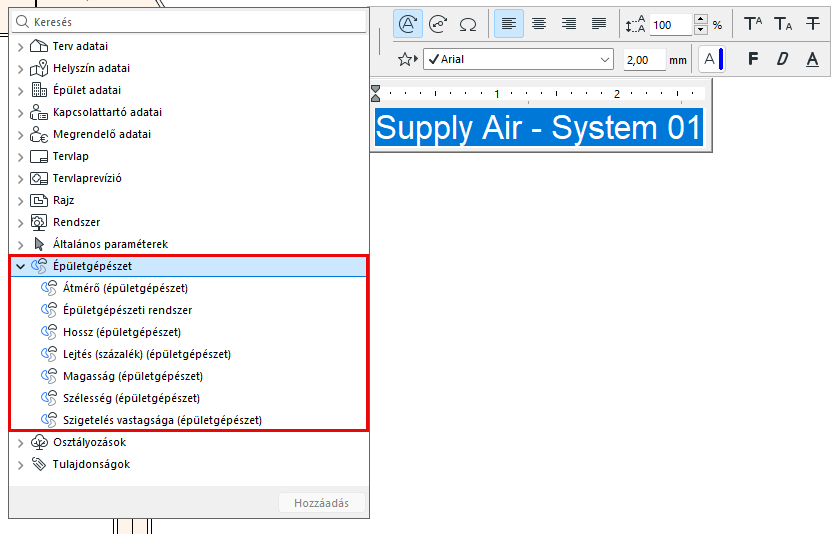This screenshot has height=534, width=835.
Task: Click the Tervlap layout icon
Action: (39, 156)
